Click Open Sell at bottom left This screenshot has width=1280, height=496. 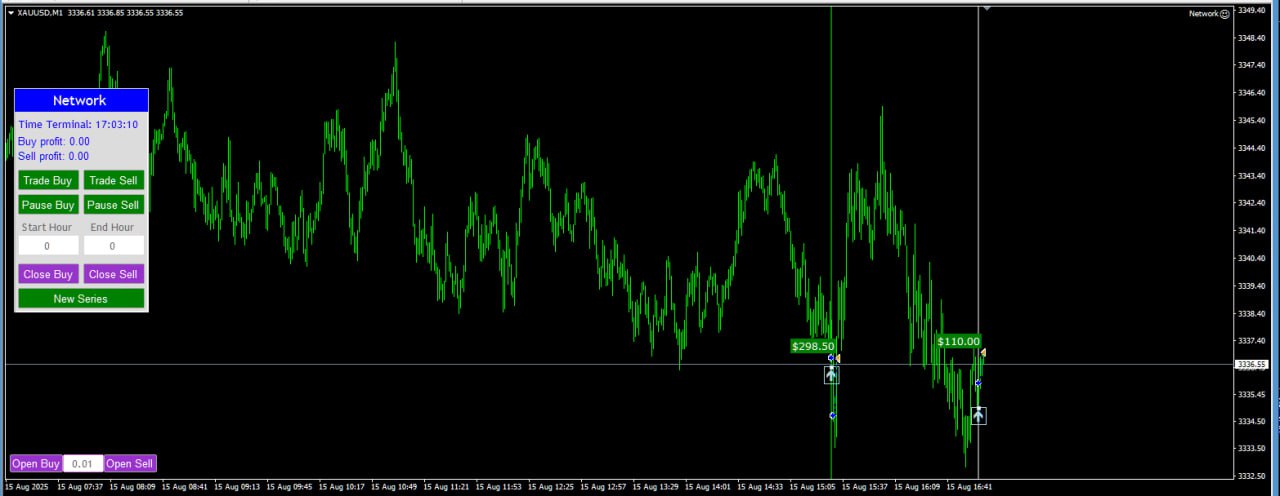click(x=130, y=463)
